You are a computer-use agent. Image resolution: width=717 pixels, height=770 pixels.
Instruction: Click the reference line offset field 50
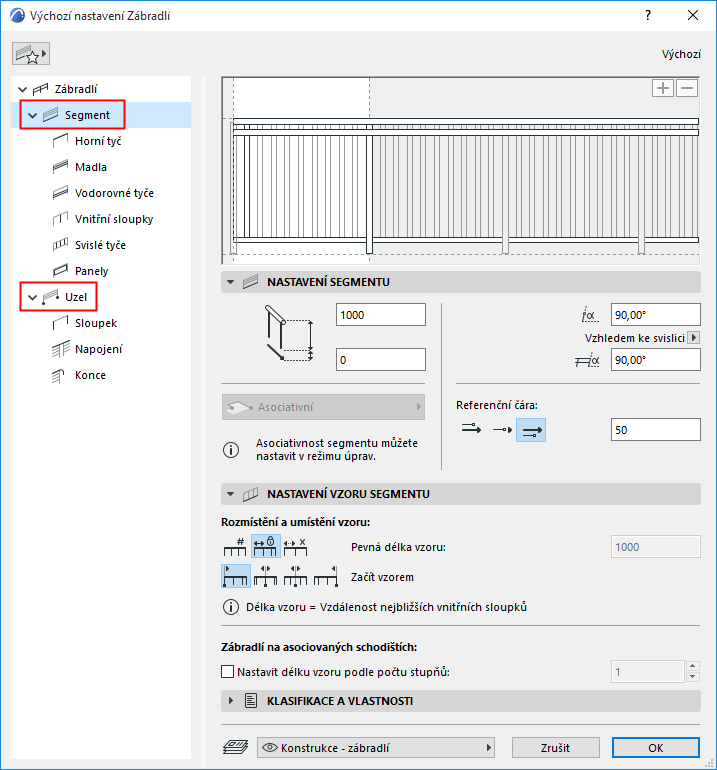click(656, 430)
